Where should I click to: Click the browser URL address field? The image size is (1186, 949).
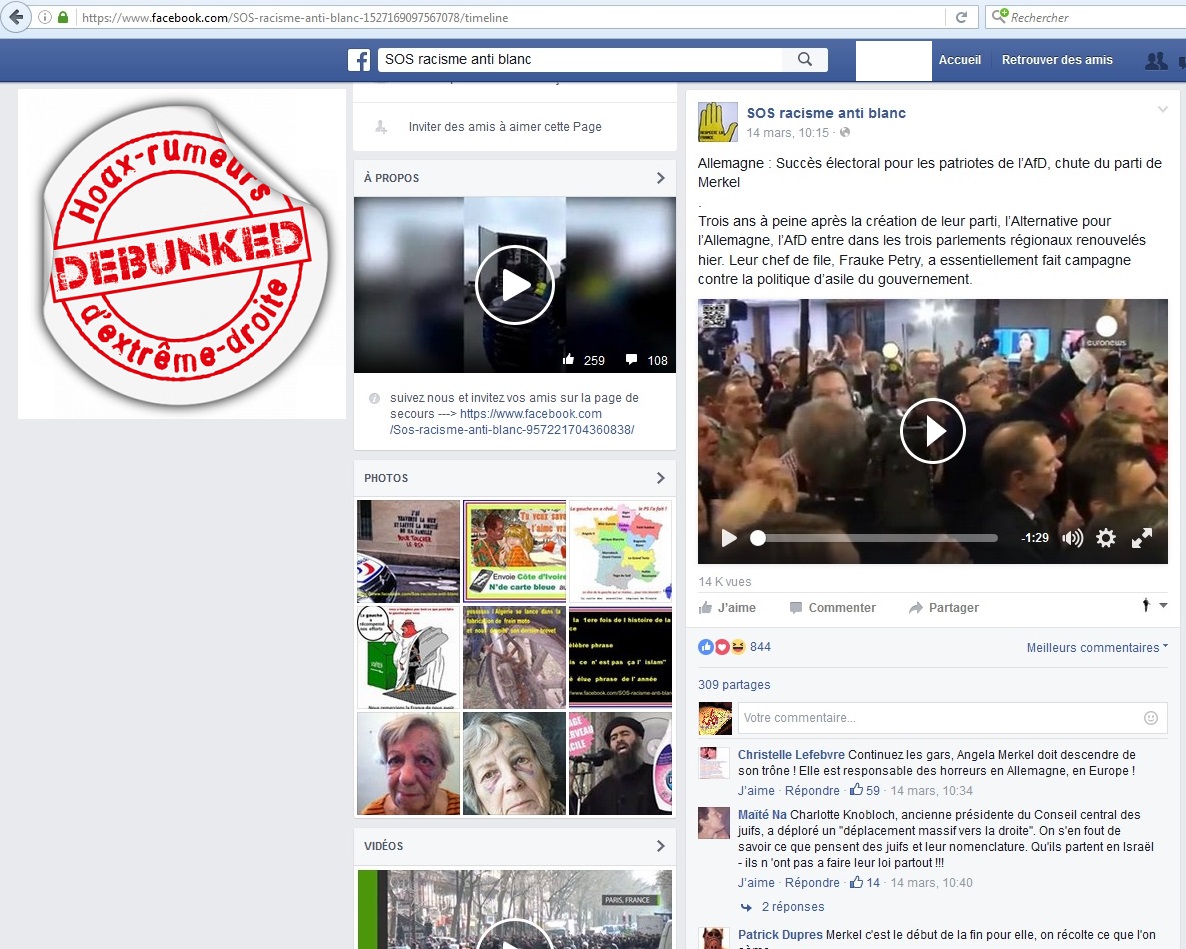[x=511, y=17]
